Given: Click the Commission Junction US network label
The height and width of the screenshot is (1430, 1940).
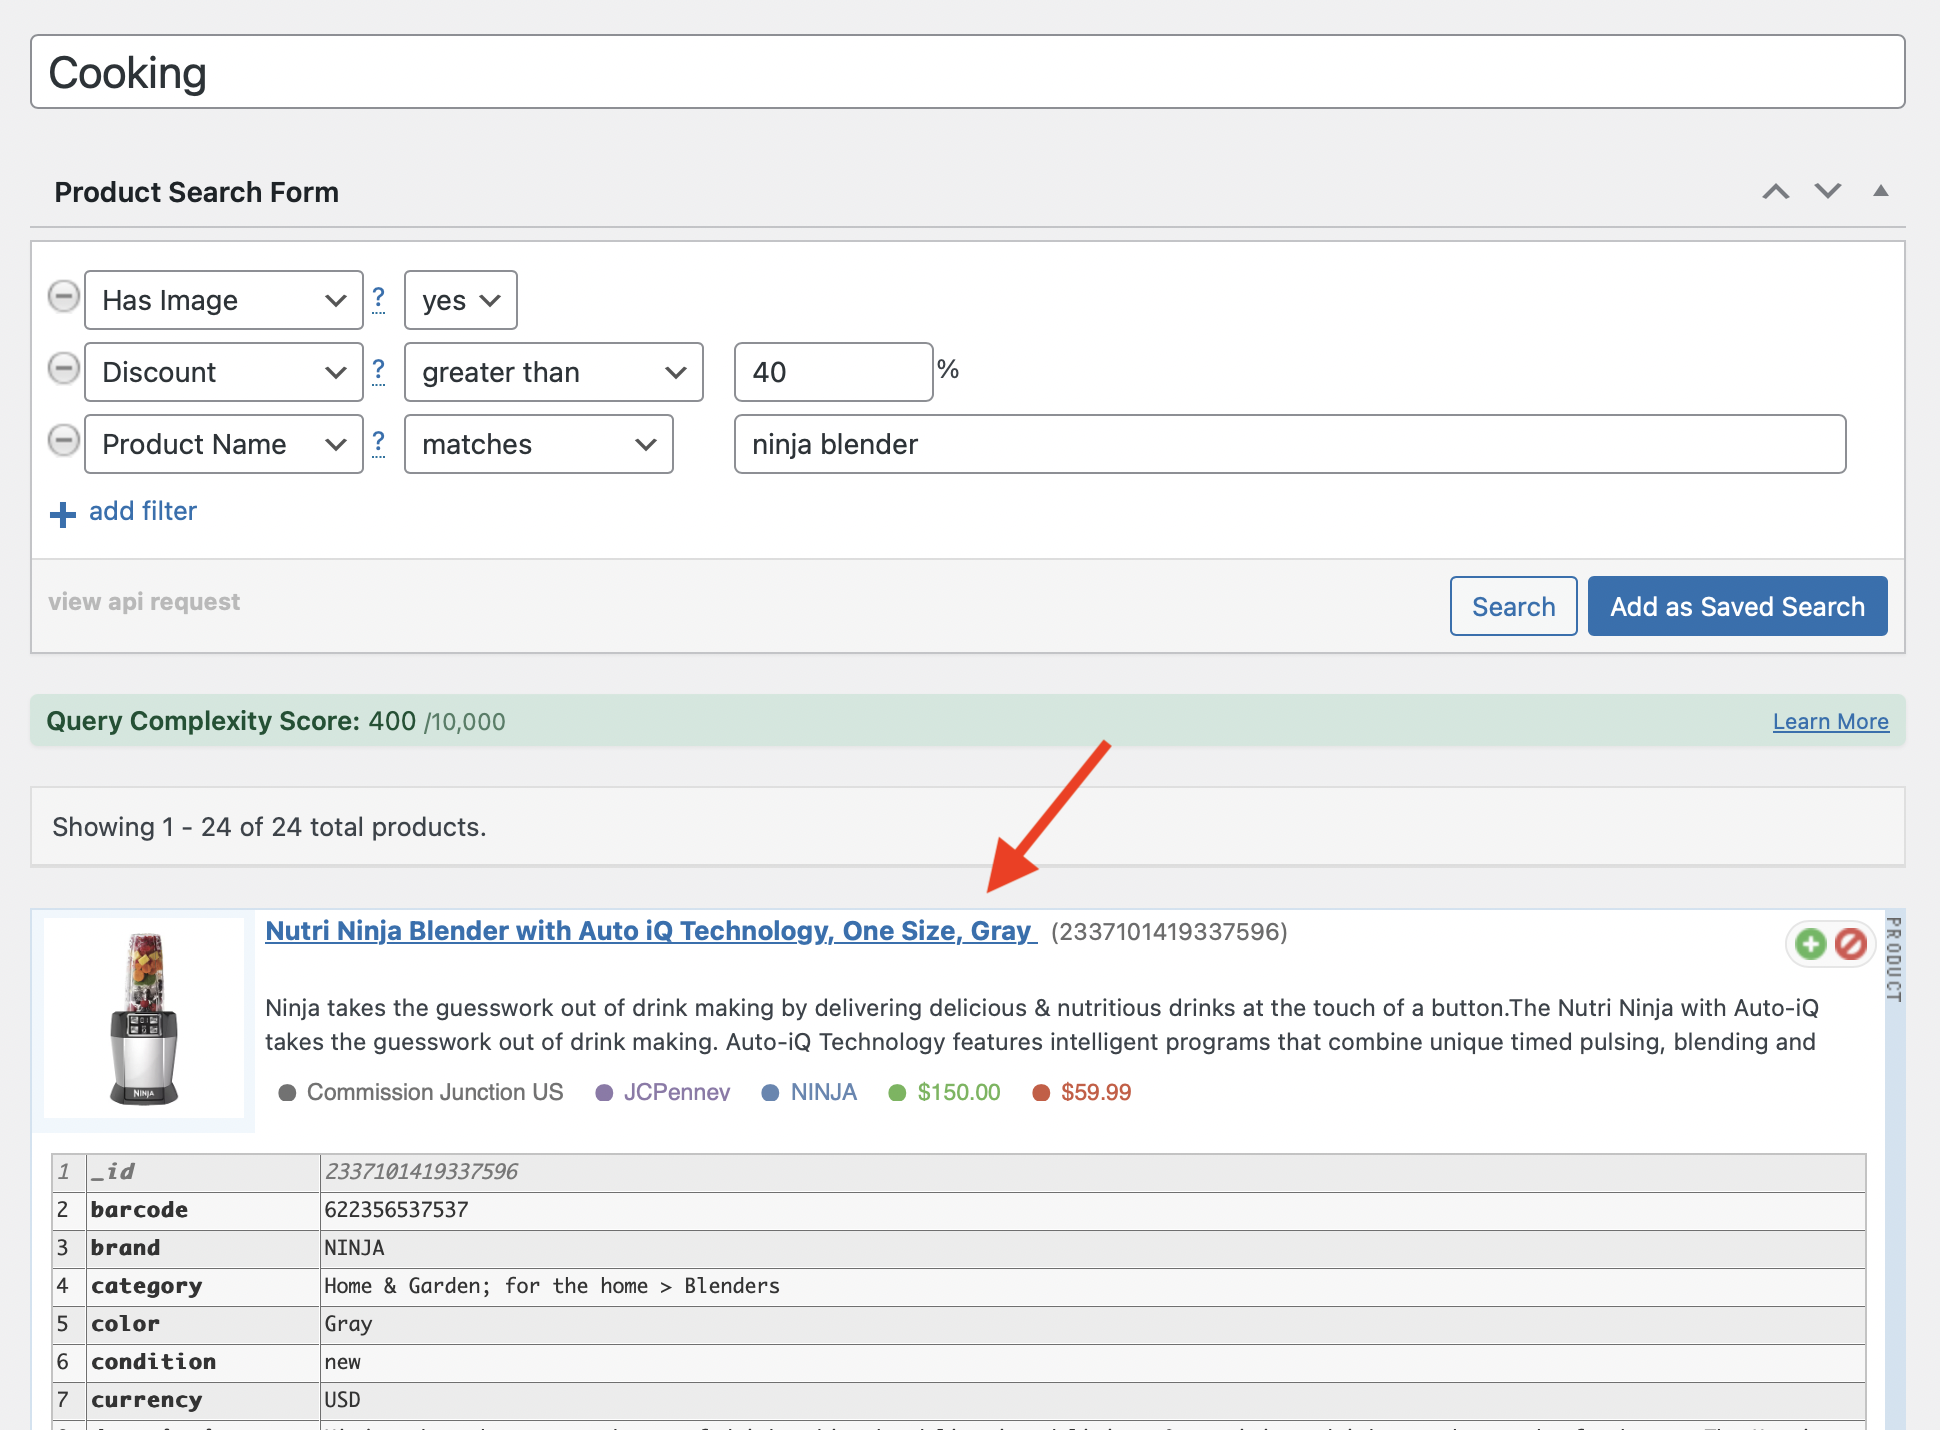Looking at the screenshot, I should coord(434,1092).
